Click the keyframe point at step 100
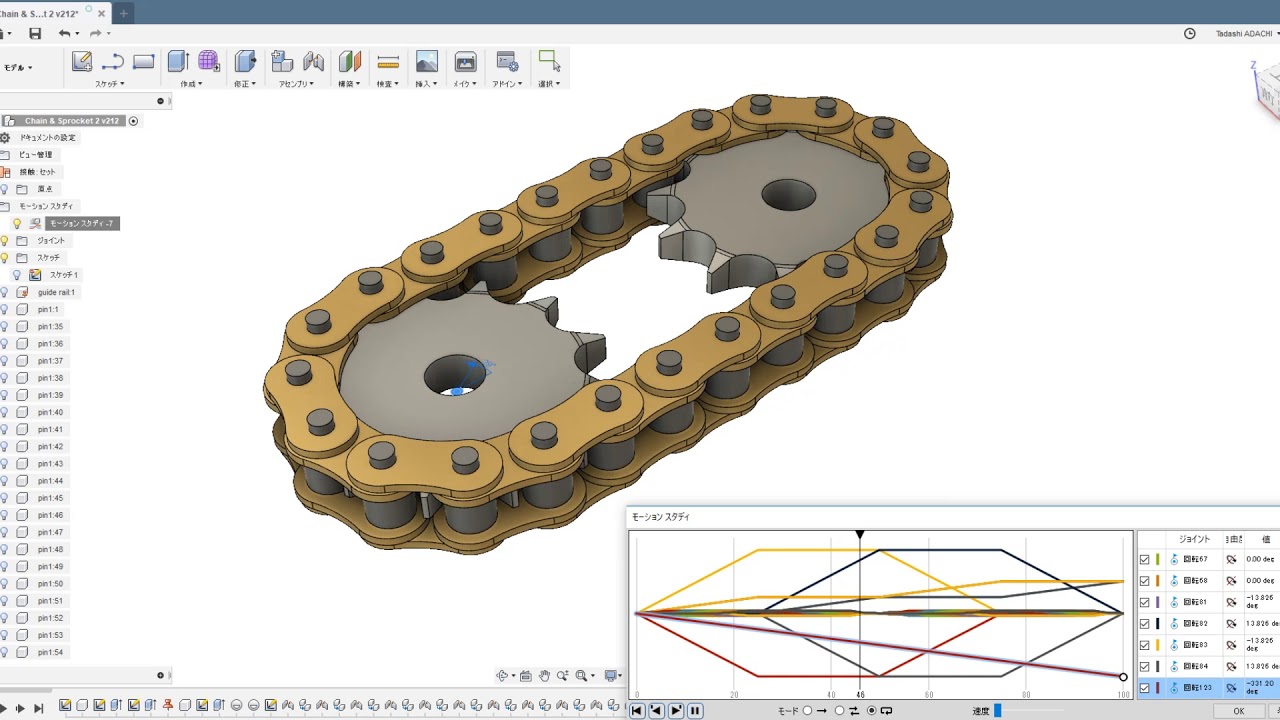The height and width of the screenshot is (720, 1280). (x=1123, y=677)
